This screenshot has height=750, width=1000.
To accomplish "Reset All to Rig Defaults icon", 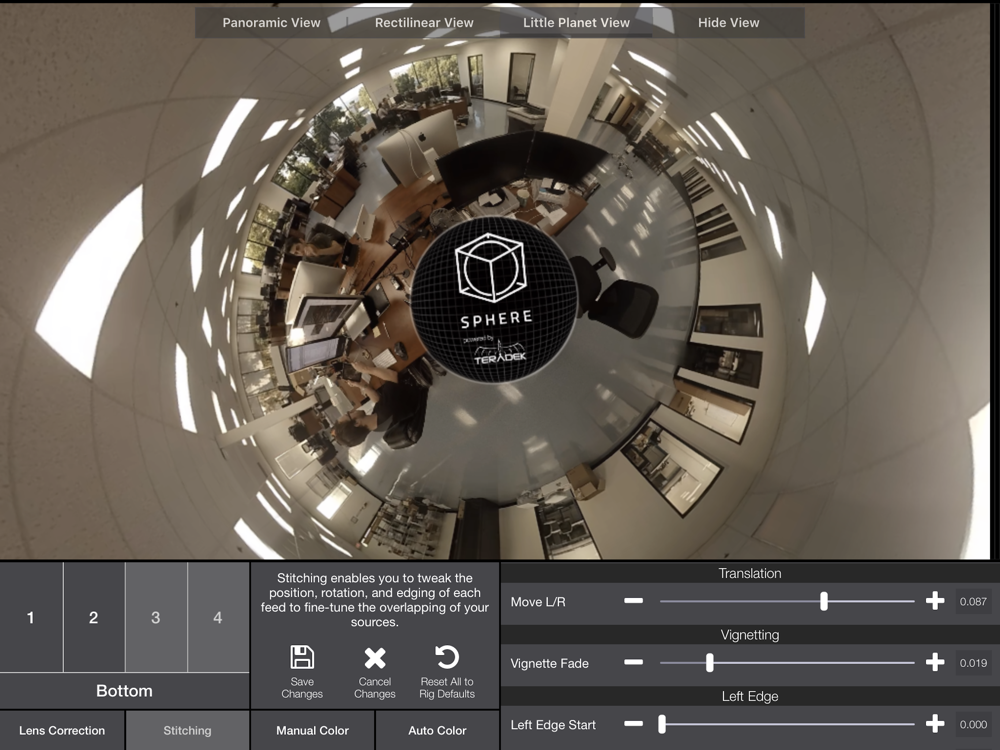I will pyautogui.click(x=446, y=657).
